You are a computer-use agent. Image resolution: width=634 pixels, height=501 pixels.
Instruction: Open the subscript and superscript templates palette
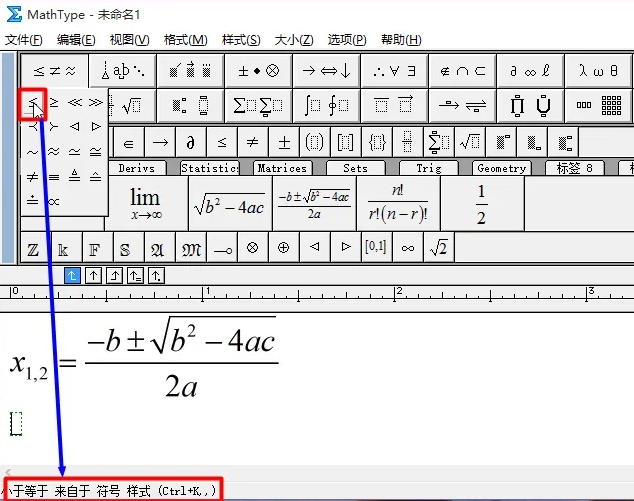(x=190, y=106)
